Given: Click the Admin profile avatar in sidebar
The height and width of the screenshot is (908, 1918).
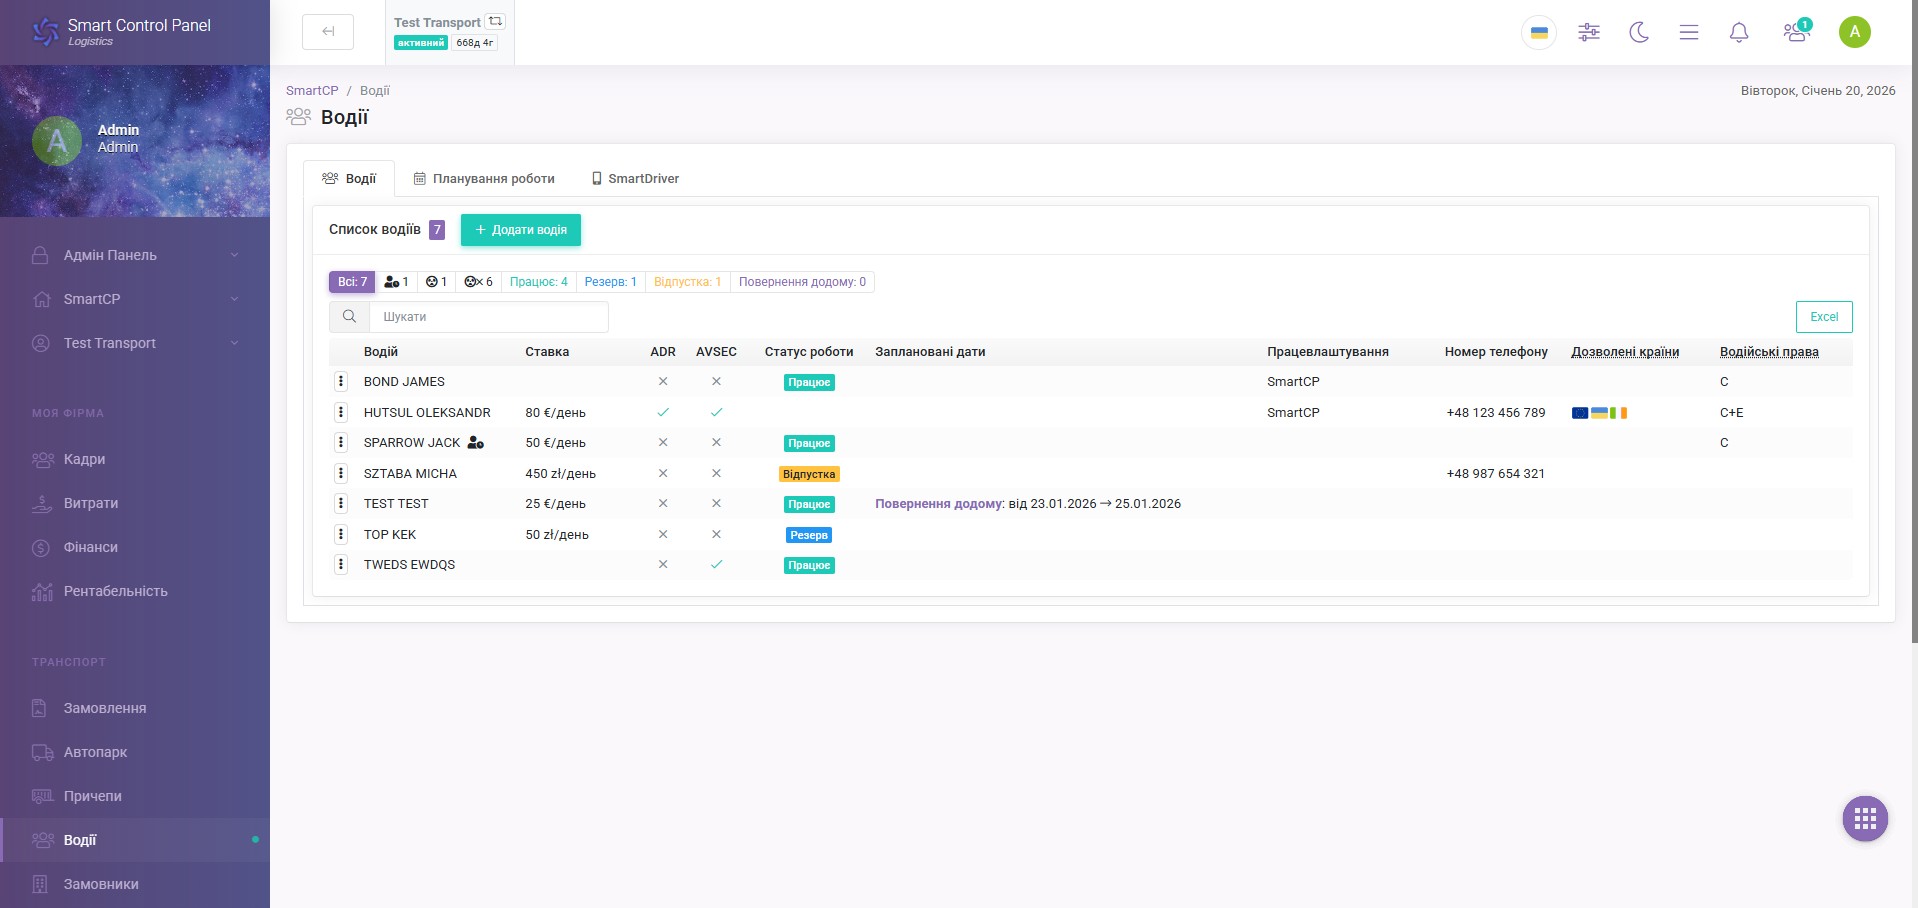Looking at the screenshot, I should coord(57,141).
